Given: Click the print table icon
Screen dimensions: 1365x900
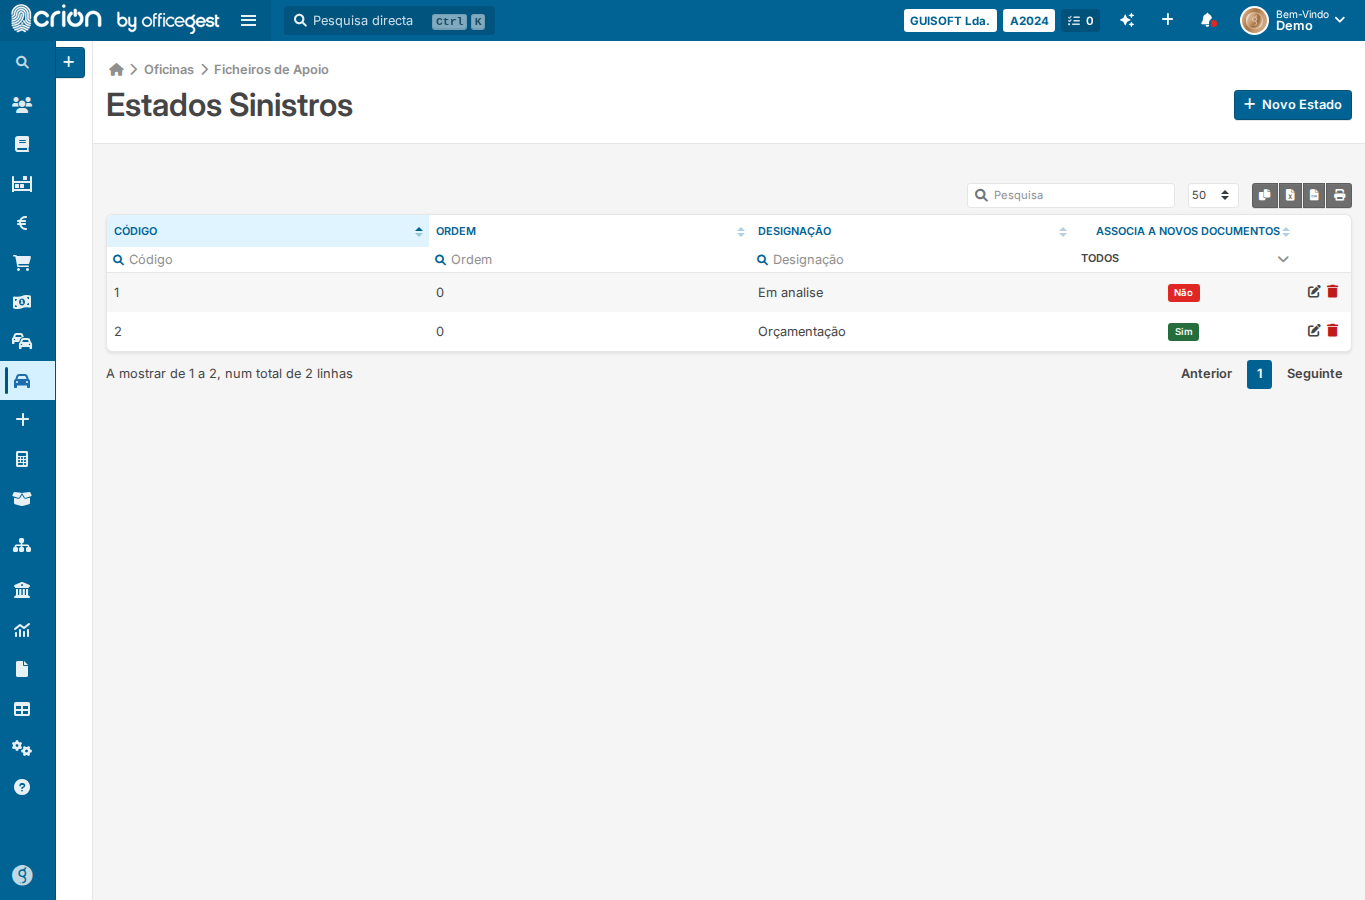Looking at the screenshot, I should pyautogui.click(x=1340, y=195).
